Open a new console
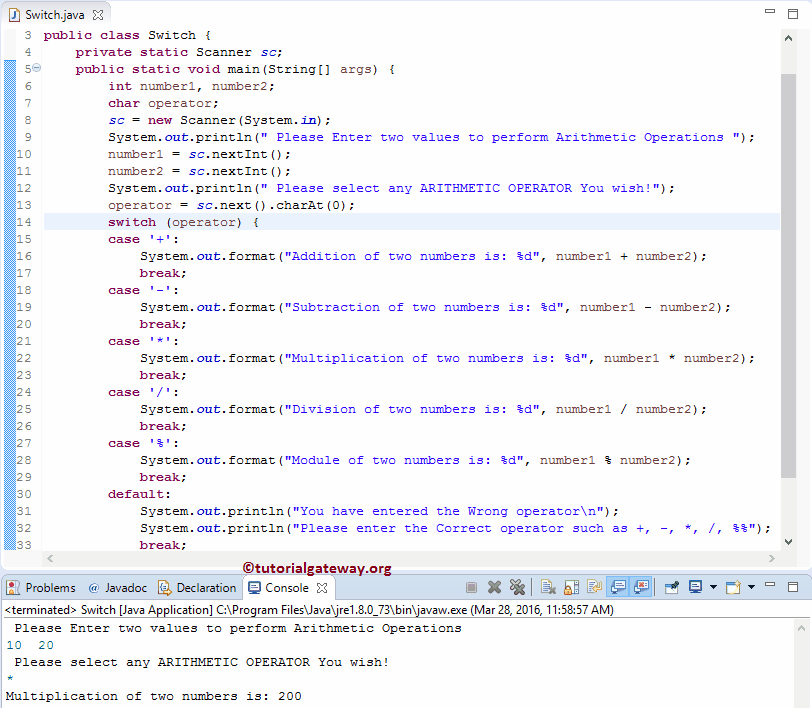This screenshot has height=708, width=812. pyautogui.click(x=733, y=588)
